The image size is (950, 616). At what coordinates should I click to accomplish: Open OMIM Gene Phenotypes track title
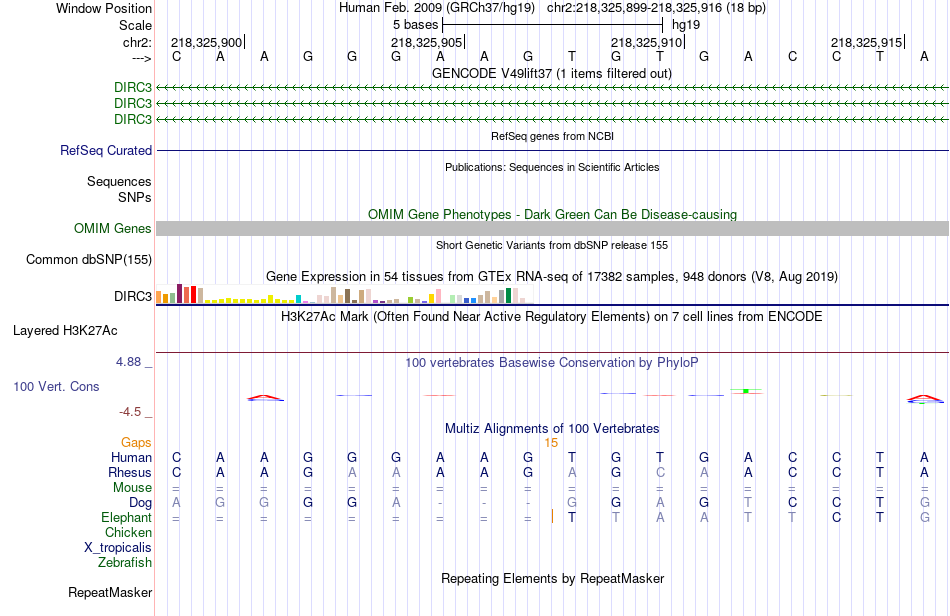[x=552, y=214]
